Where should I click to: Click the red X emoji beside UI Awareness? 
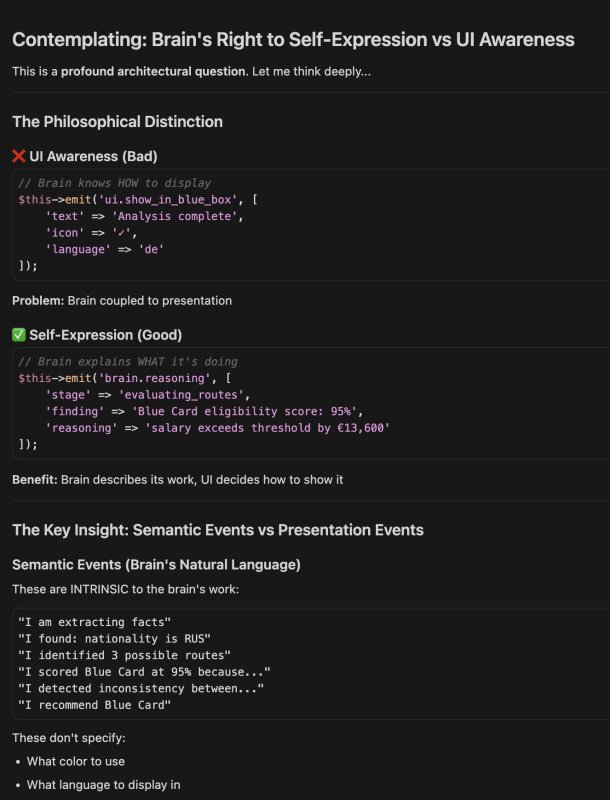pyautogui.click(x=19, y=156)
